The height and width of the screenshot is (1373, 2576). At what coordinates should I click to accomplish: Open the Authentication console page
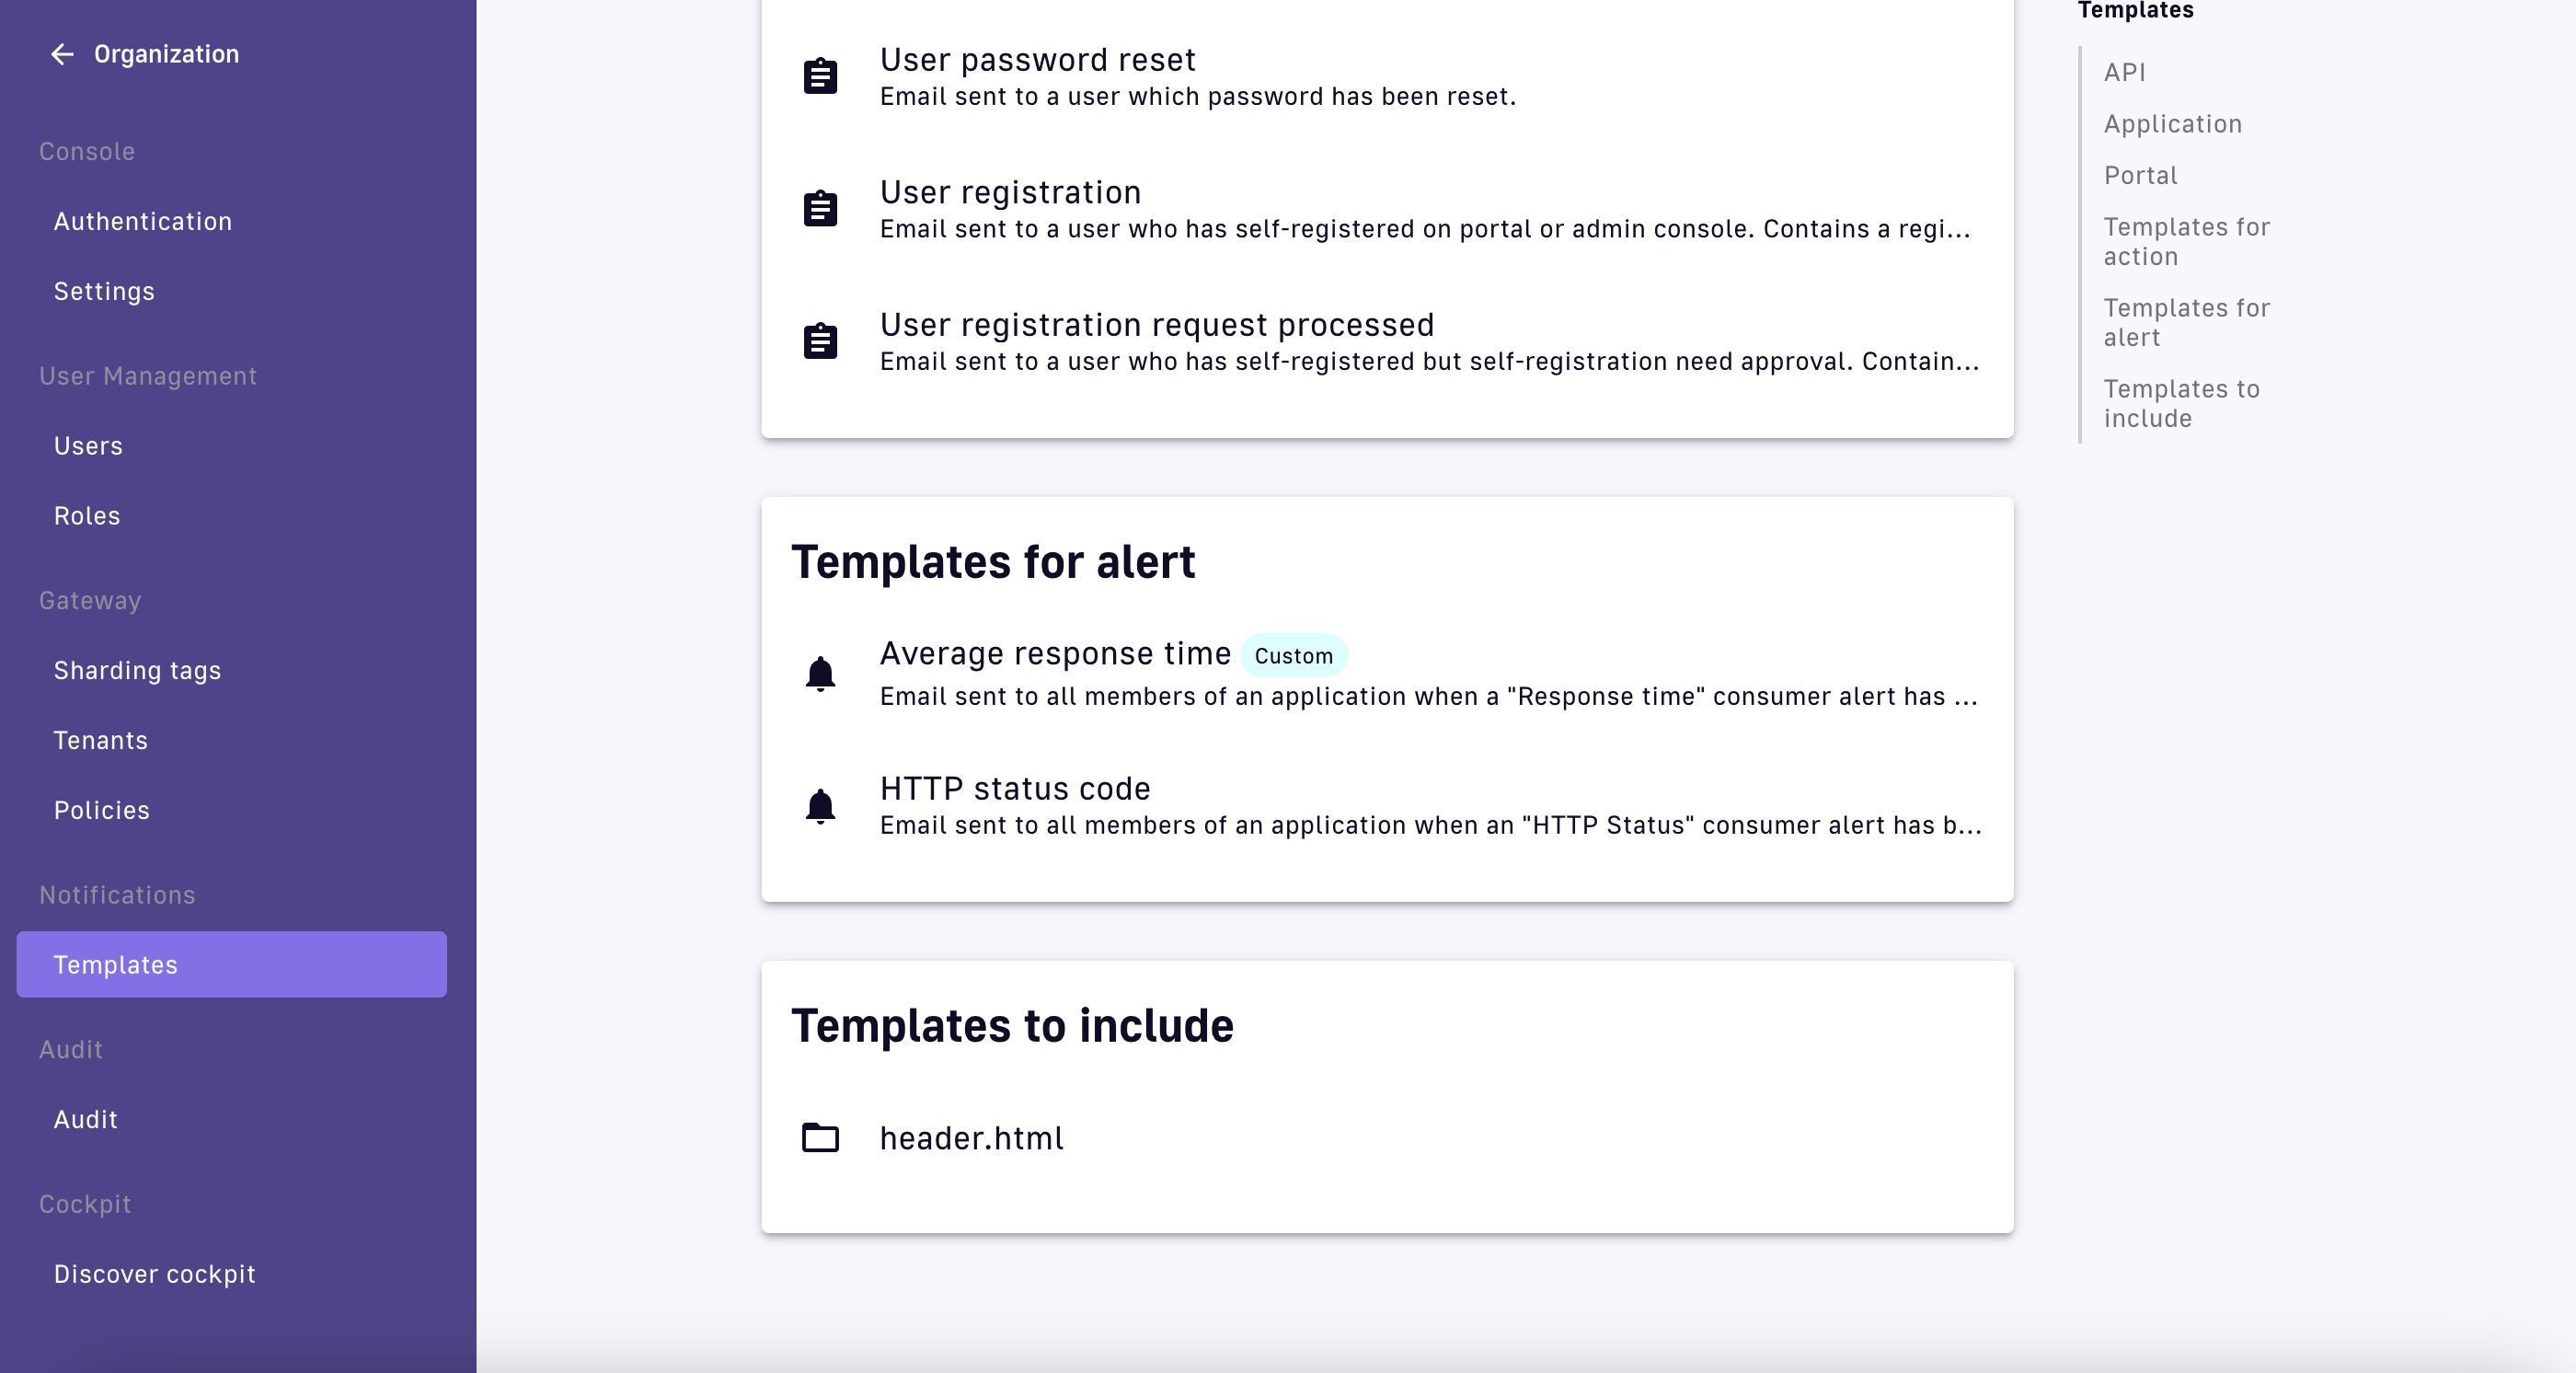(x=143, y=221)
